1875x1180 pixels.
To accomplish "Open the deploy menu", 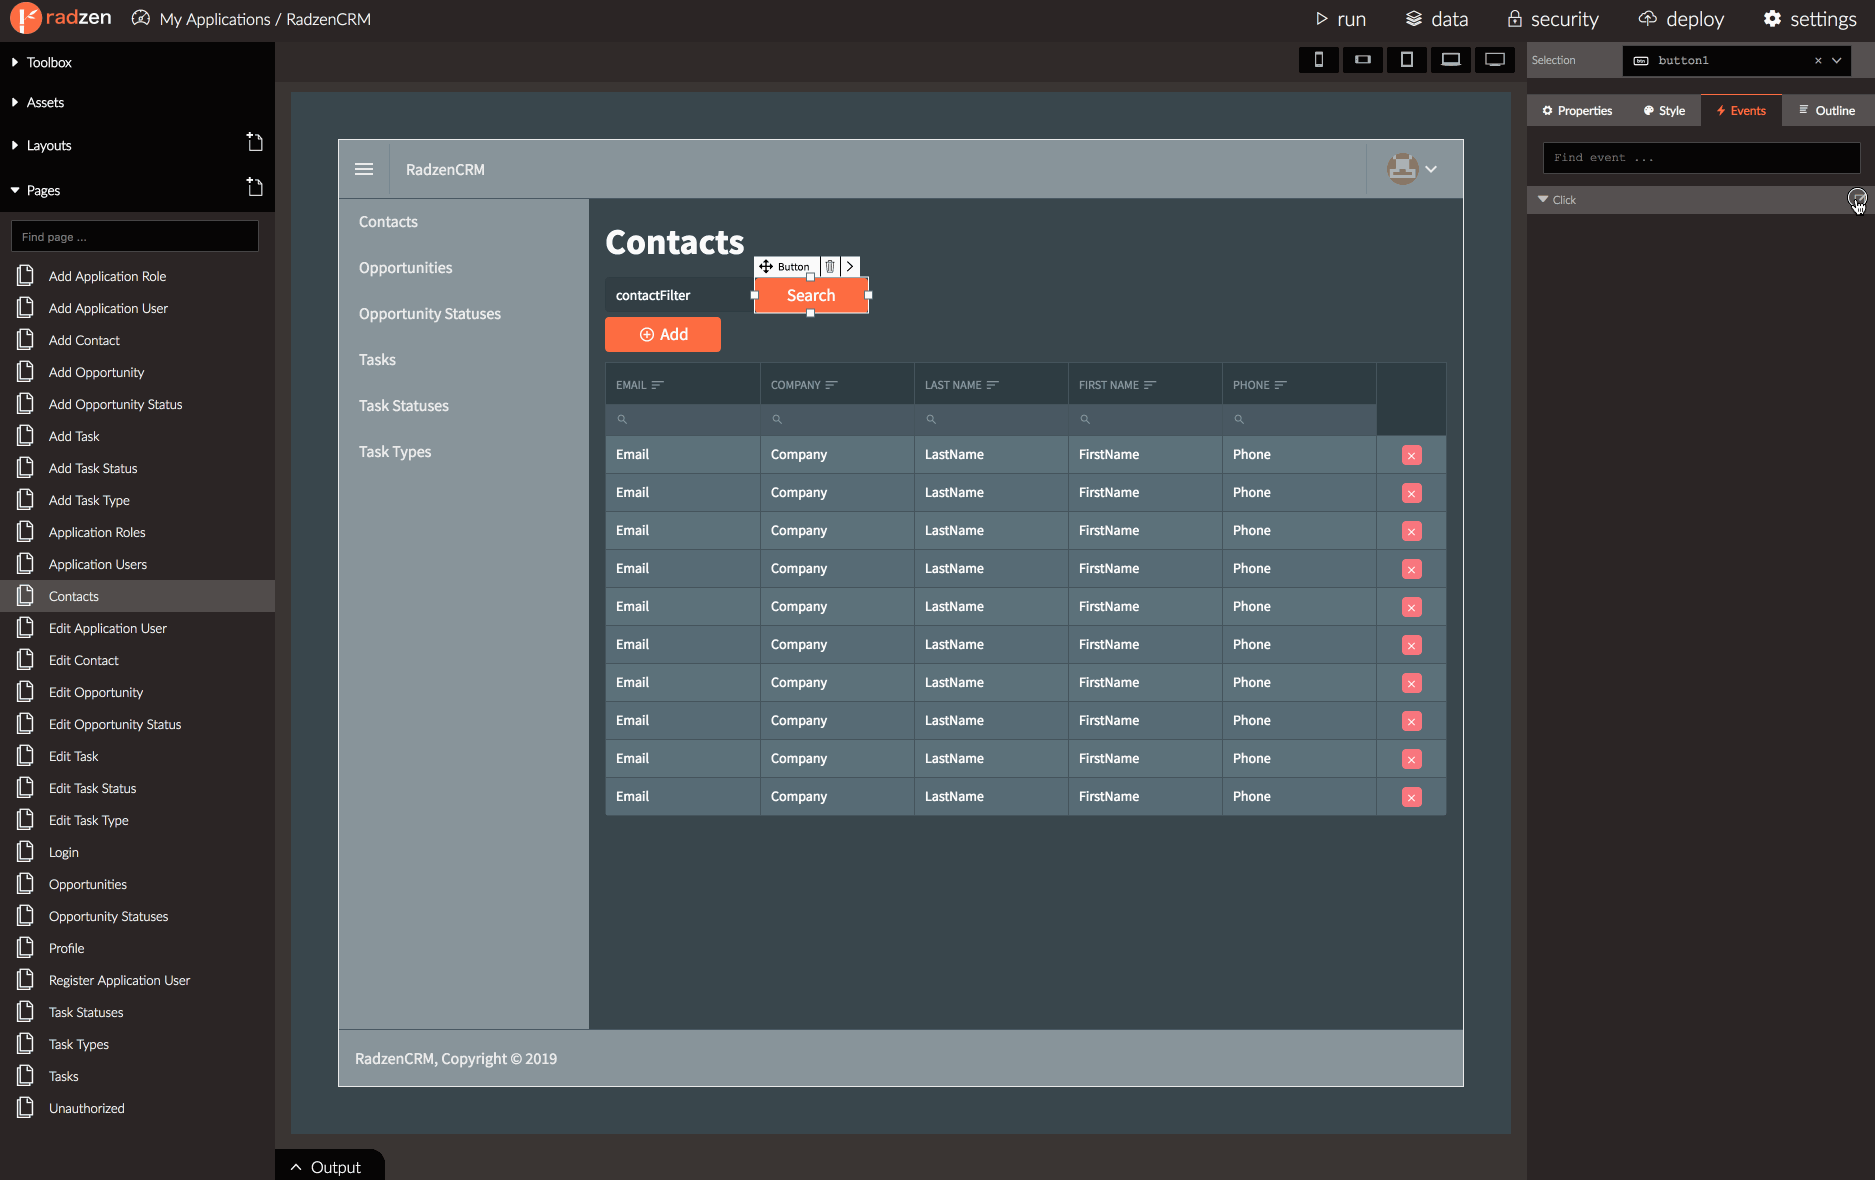I will point(1681,19).
